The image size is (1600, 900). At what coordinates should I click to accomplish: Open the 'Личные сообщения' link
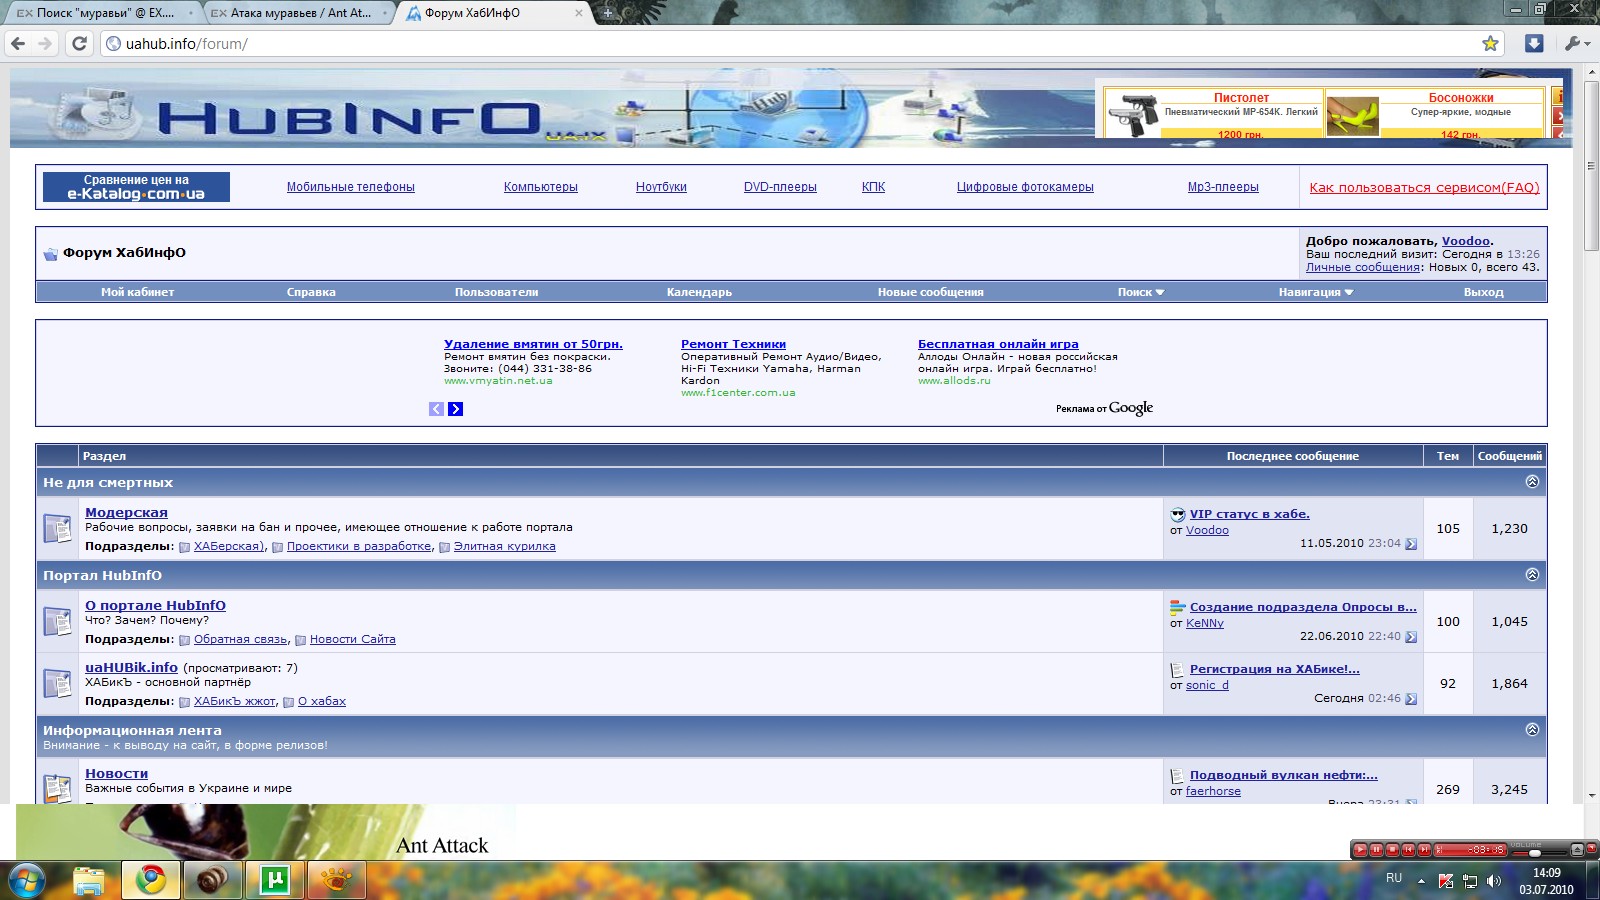click(x=1362, y=267)
